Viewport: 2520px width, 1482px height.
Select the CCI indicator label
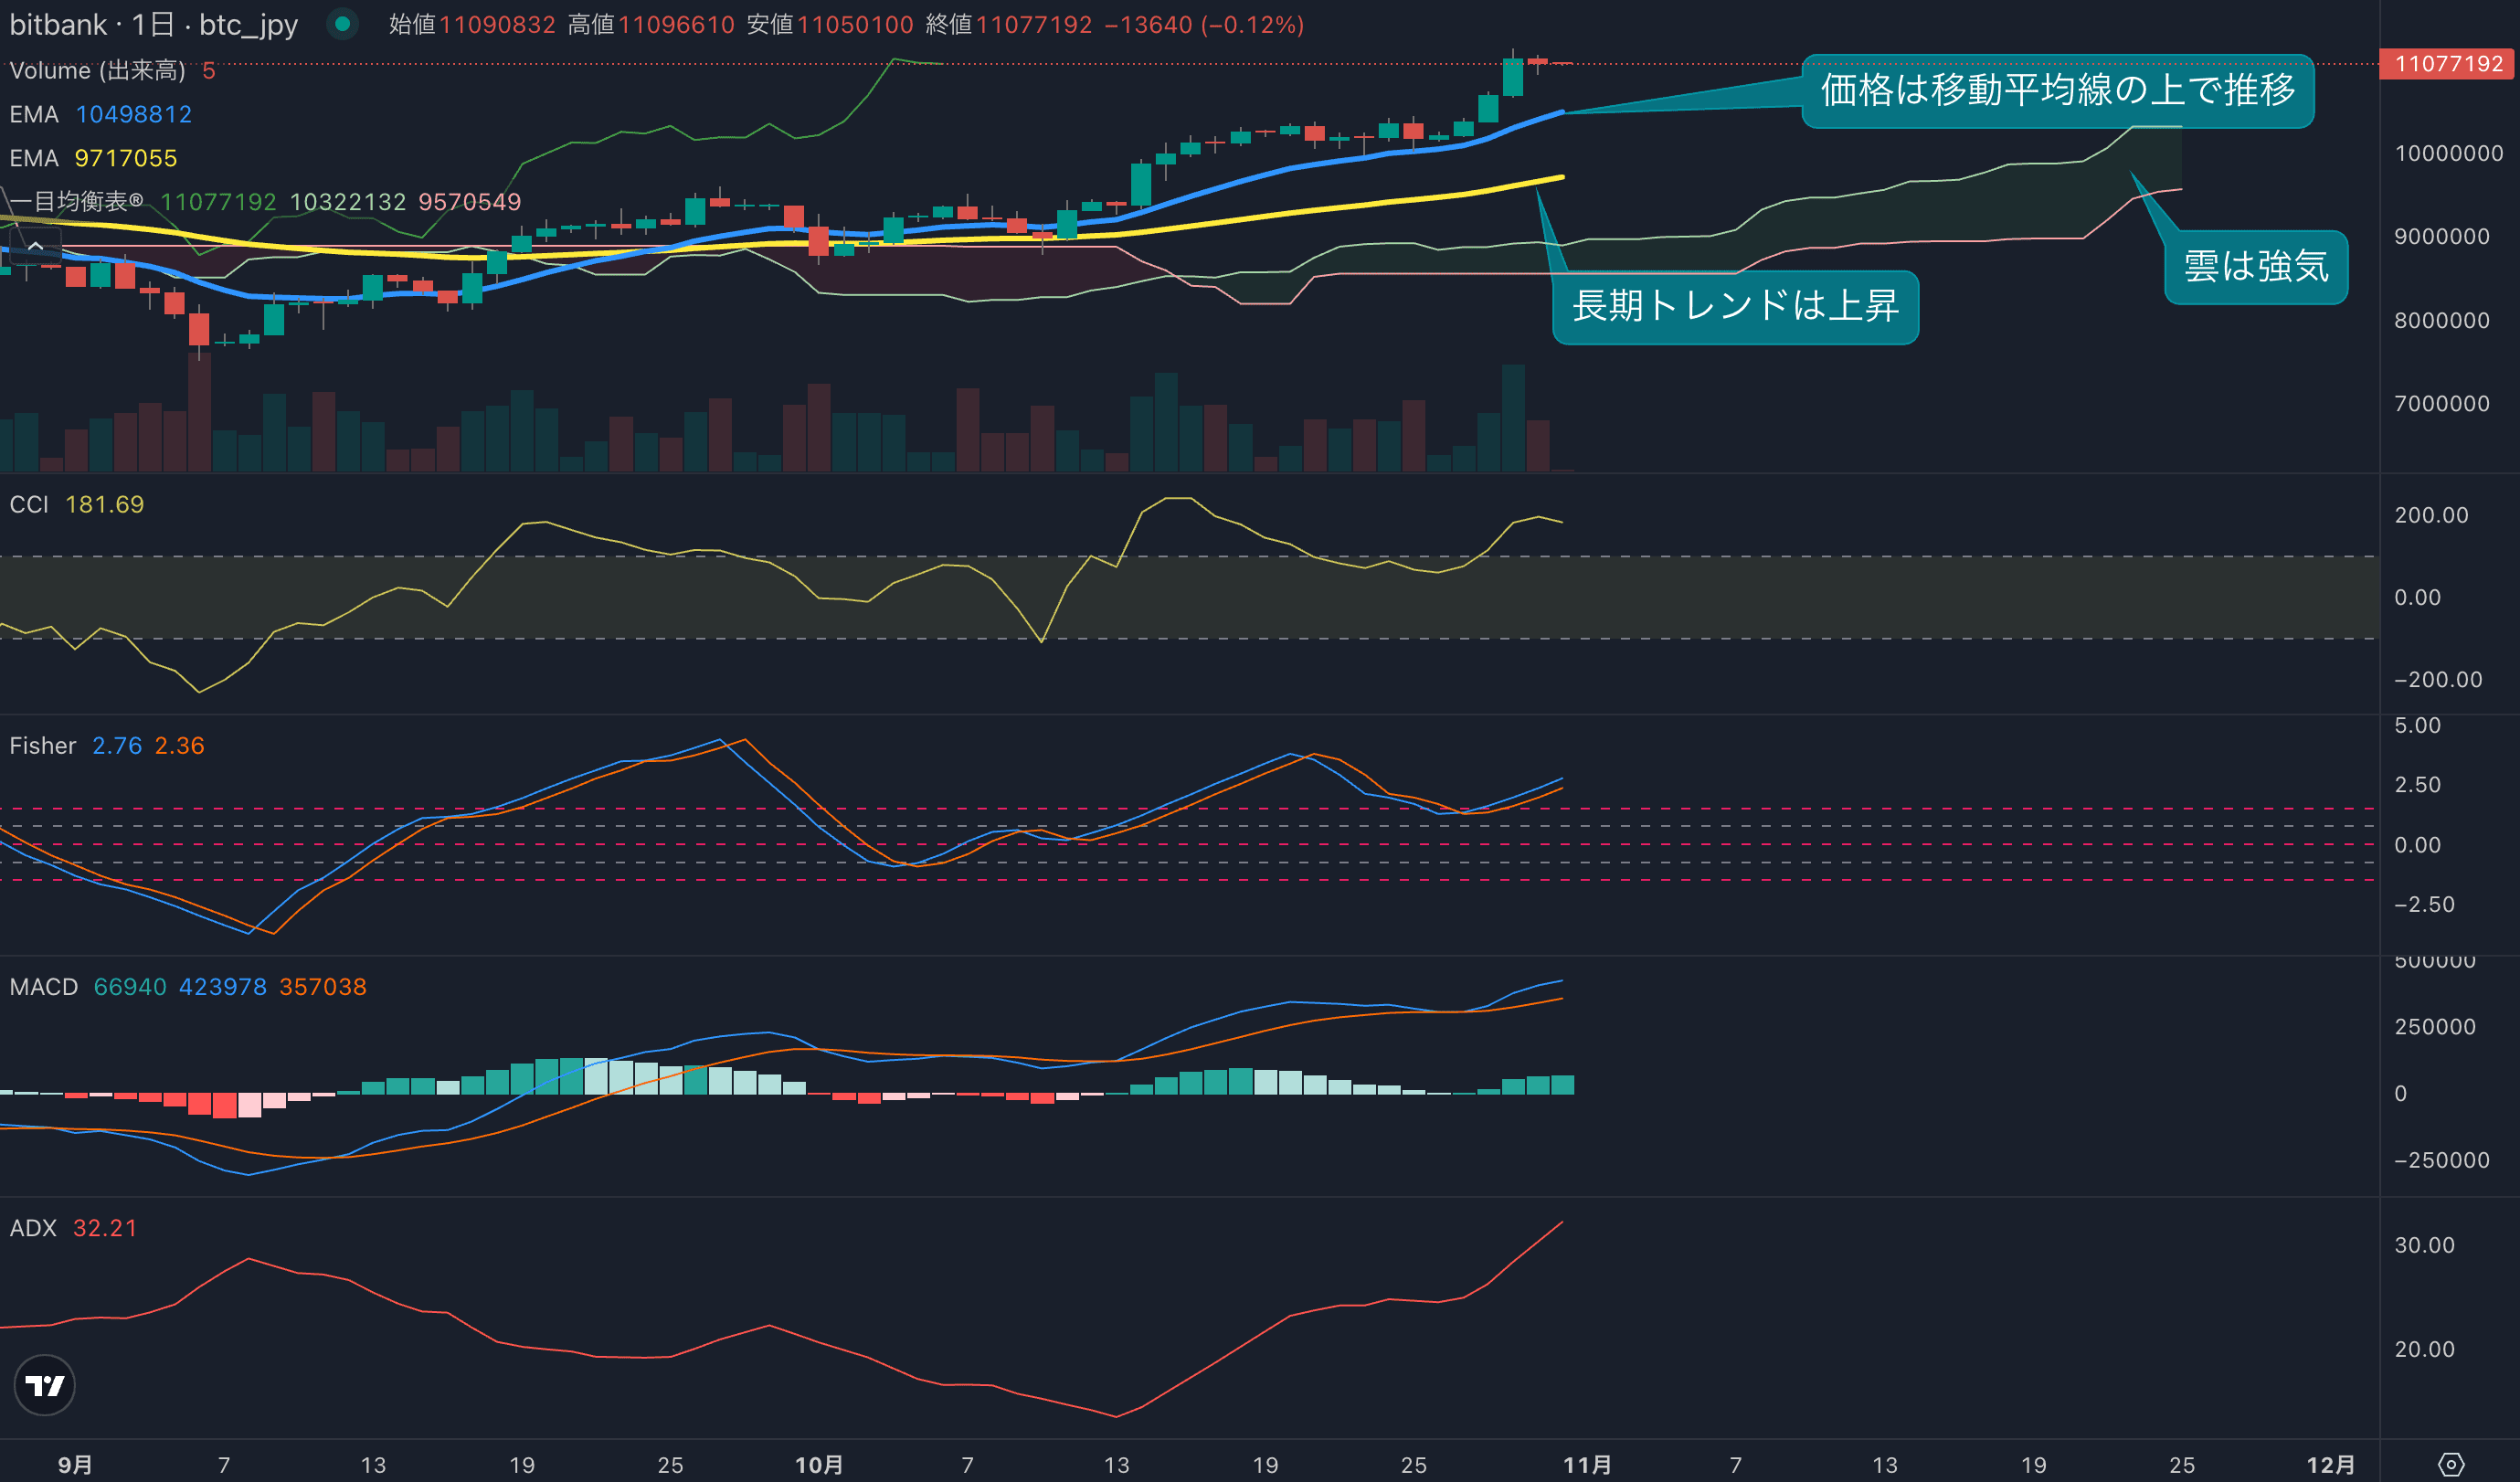[x=29, y=504]
